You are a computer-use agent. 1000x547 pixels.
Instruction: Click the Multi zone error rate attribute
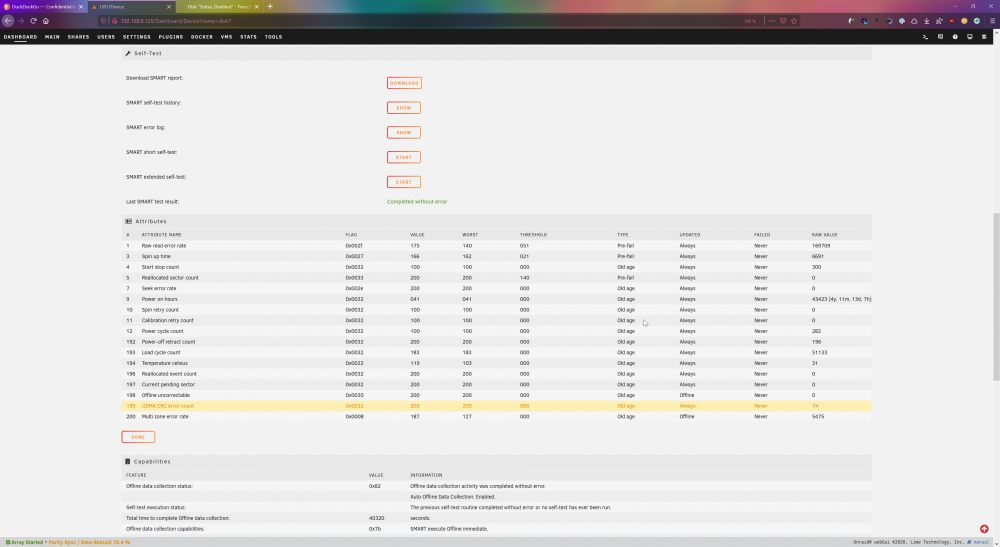165,416
